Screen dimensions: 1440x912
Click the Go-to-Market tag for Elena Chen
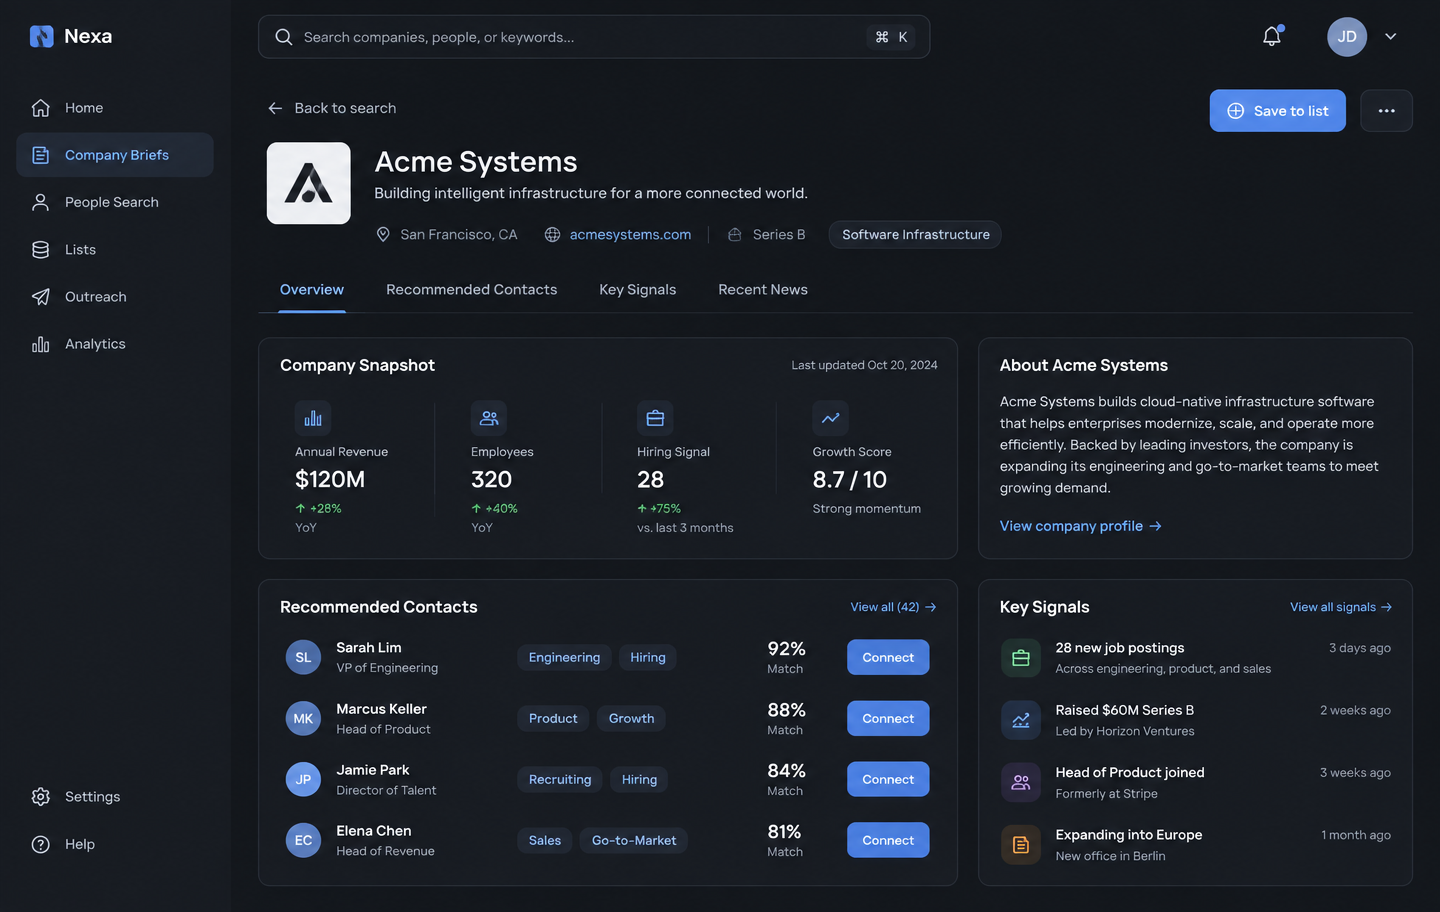tap(634, 840)
